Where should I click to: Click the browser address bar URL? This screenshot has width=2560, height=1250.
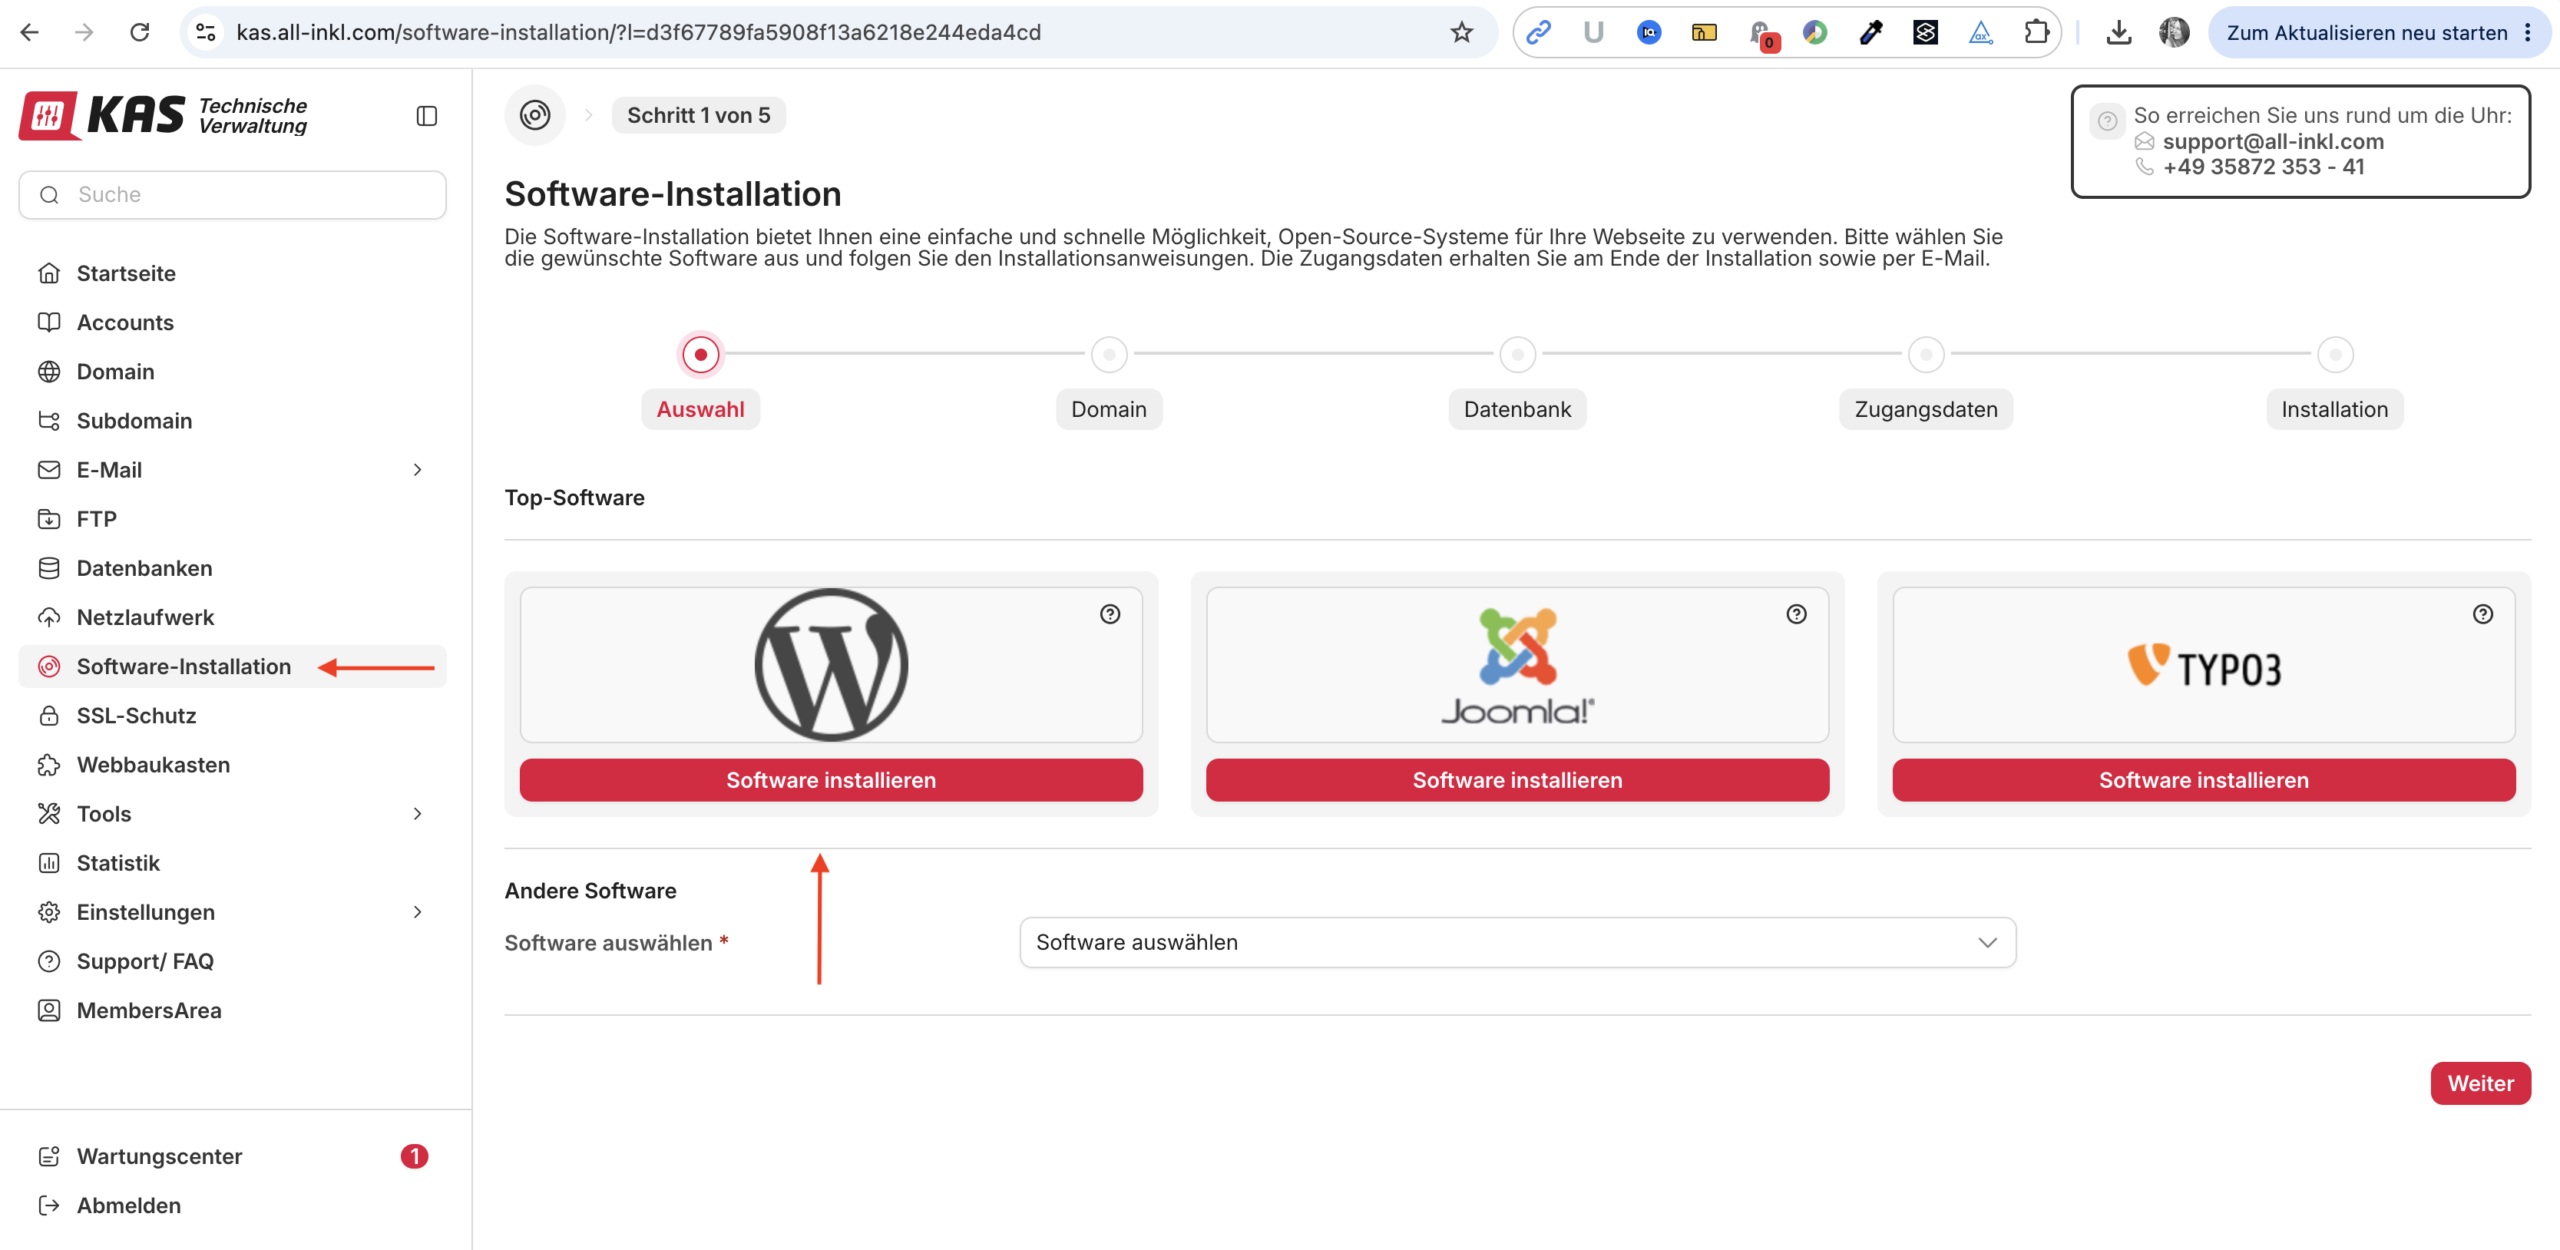coord(638,32)
